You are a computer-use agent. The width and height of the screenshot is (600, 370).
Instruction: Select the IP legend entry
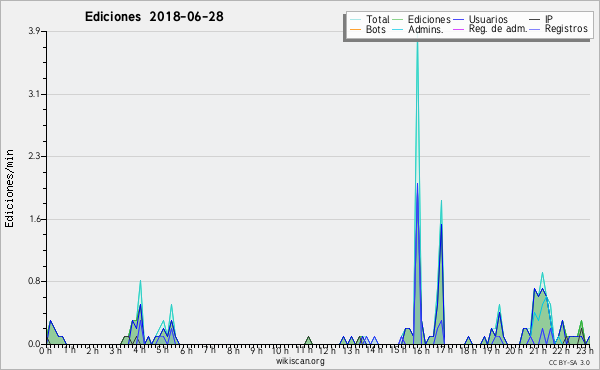pyautogui.click(x=549, y=19)
